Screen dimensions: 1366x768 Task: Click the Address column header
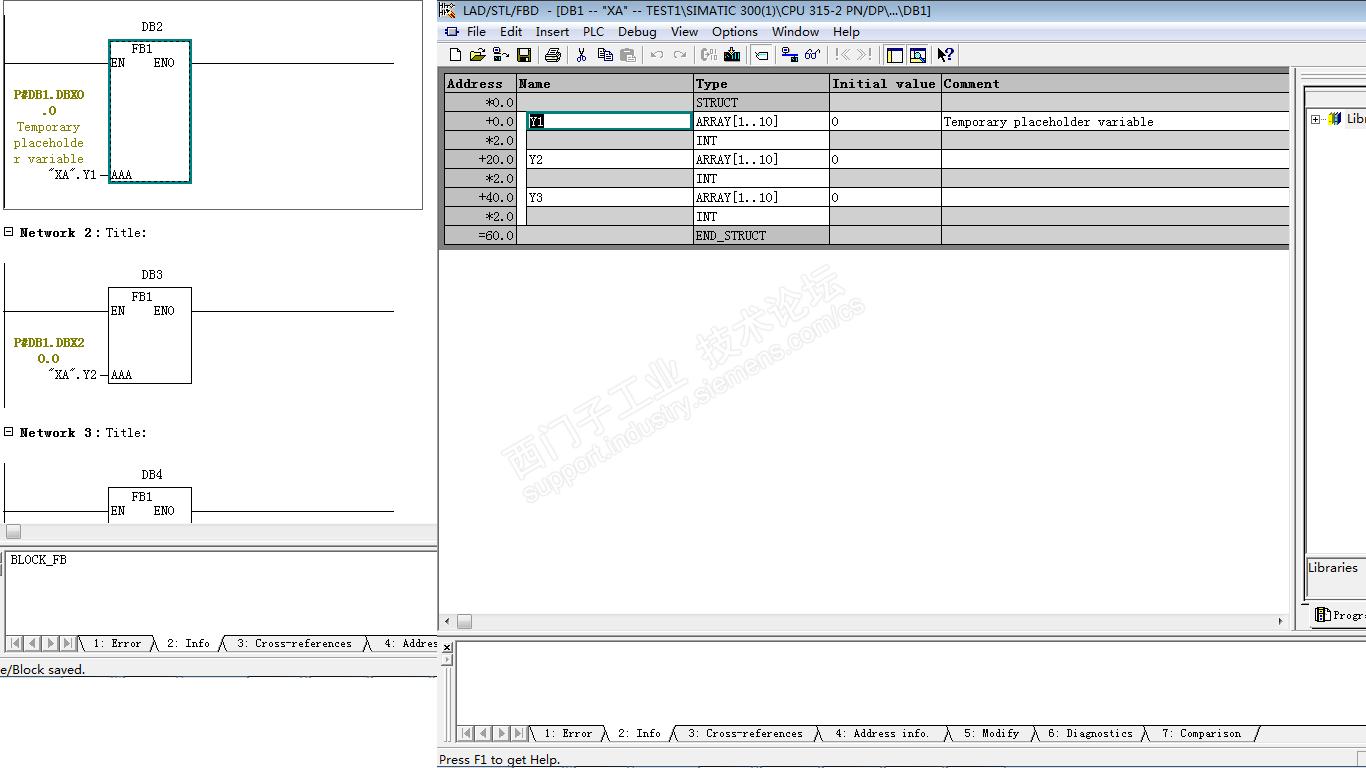(479, 83)
